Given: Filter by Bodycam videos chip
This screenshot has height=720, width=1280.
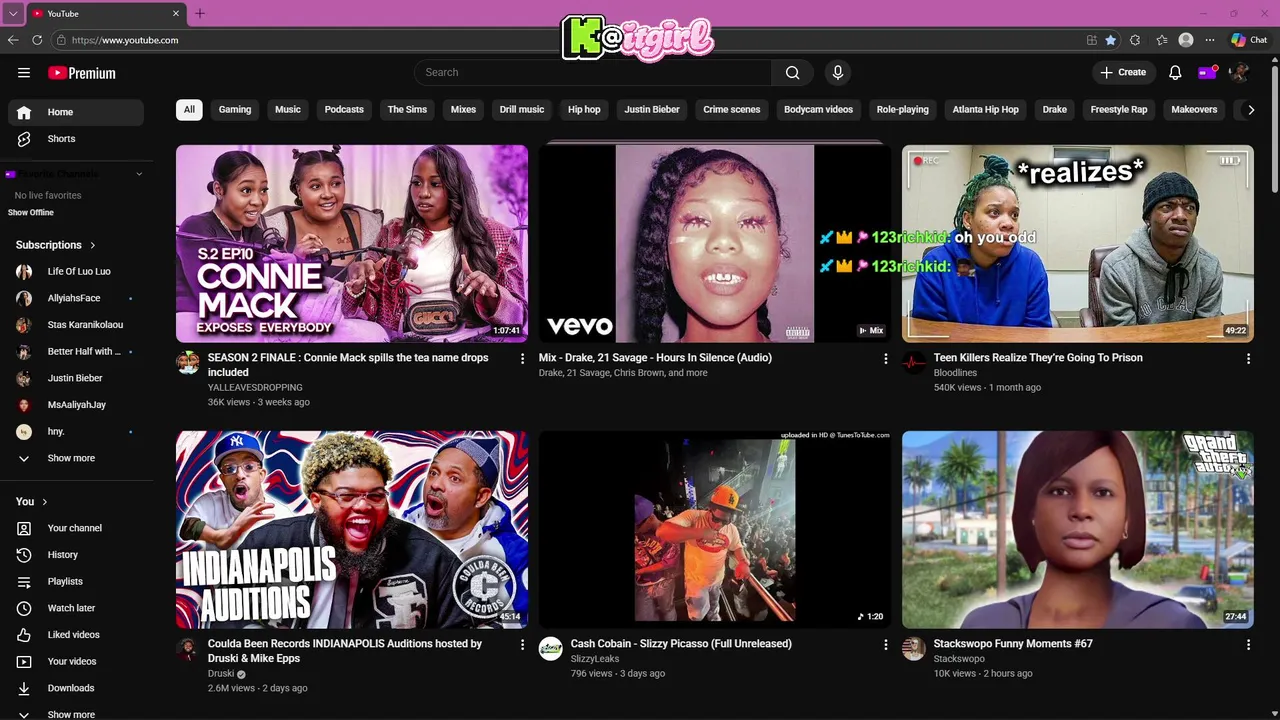Looking at the screenshot, I should pos(818,109).
